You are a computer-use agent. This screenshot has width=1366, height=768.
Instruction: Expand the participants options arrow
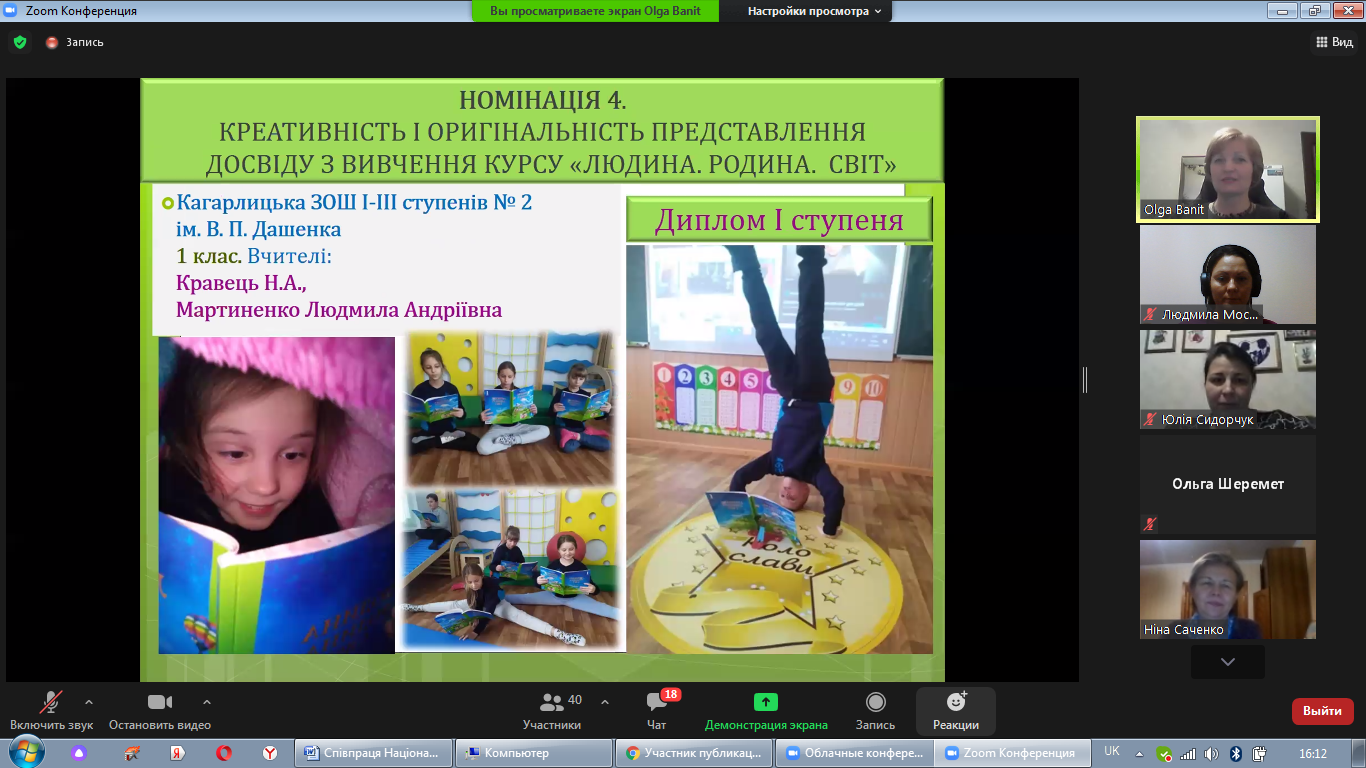[x=604, y=701]
